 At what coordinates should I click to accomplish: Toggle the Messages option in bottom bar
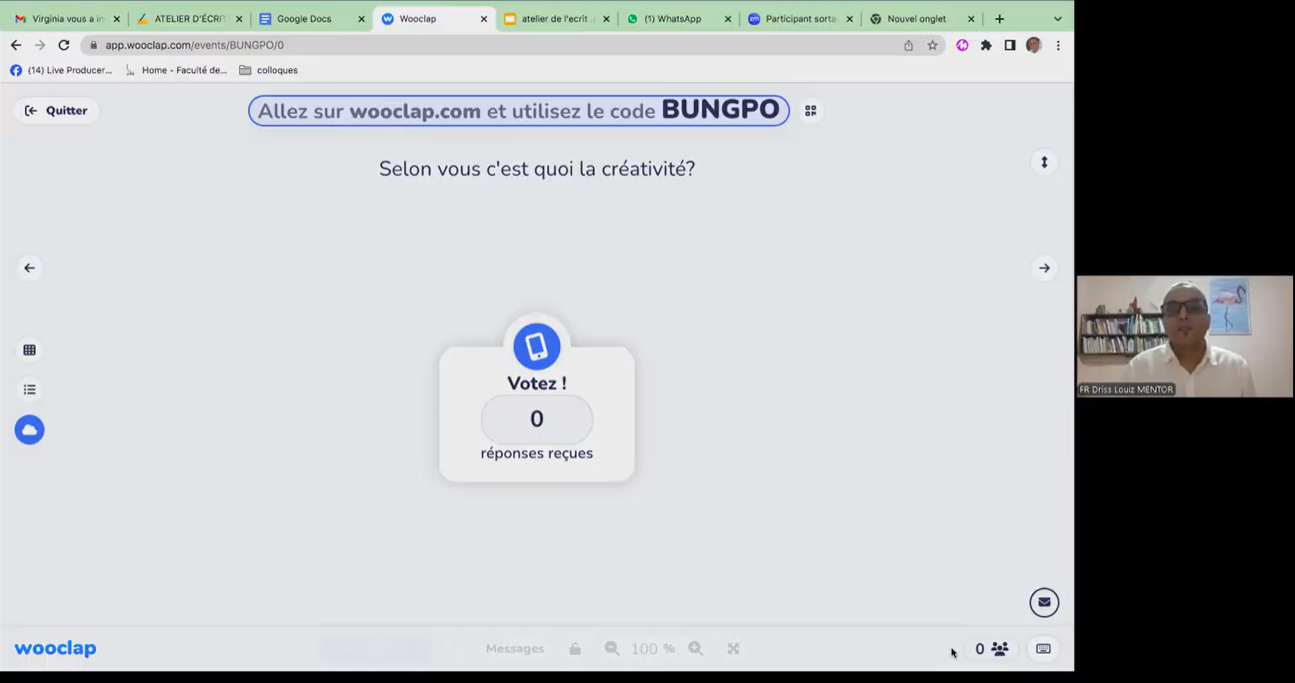(514, 649)
